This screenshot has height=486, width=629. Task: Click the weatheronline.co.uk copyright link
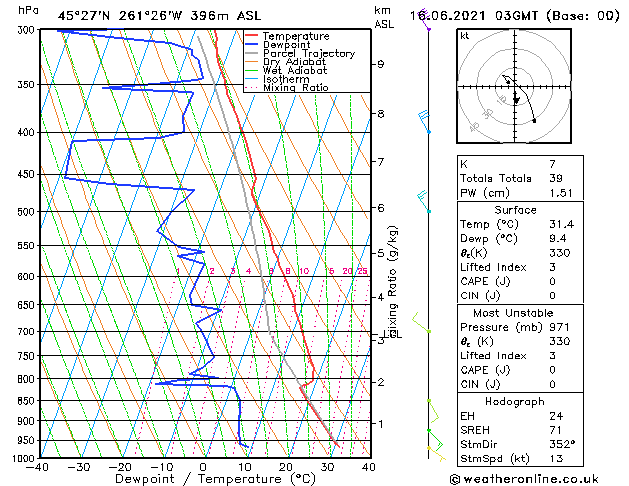coord(524,479)
